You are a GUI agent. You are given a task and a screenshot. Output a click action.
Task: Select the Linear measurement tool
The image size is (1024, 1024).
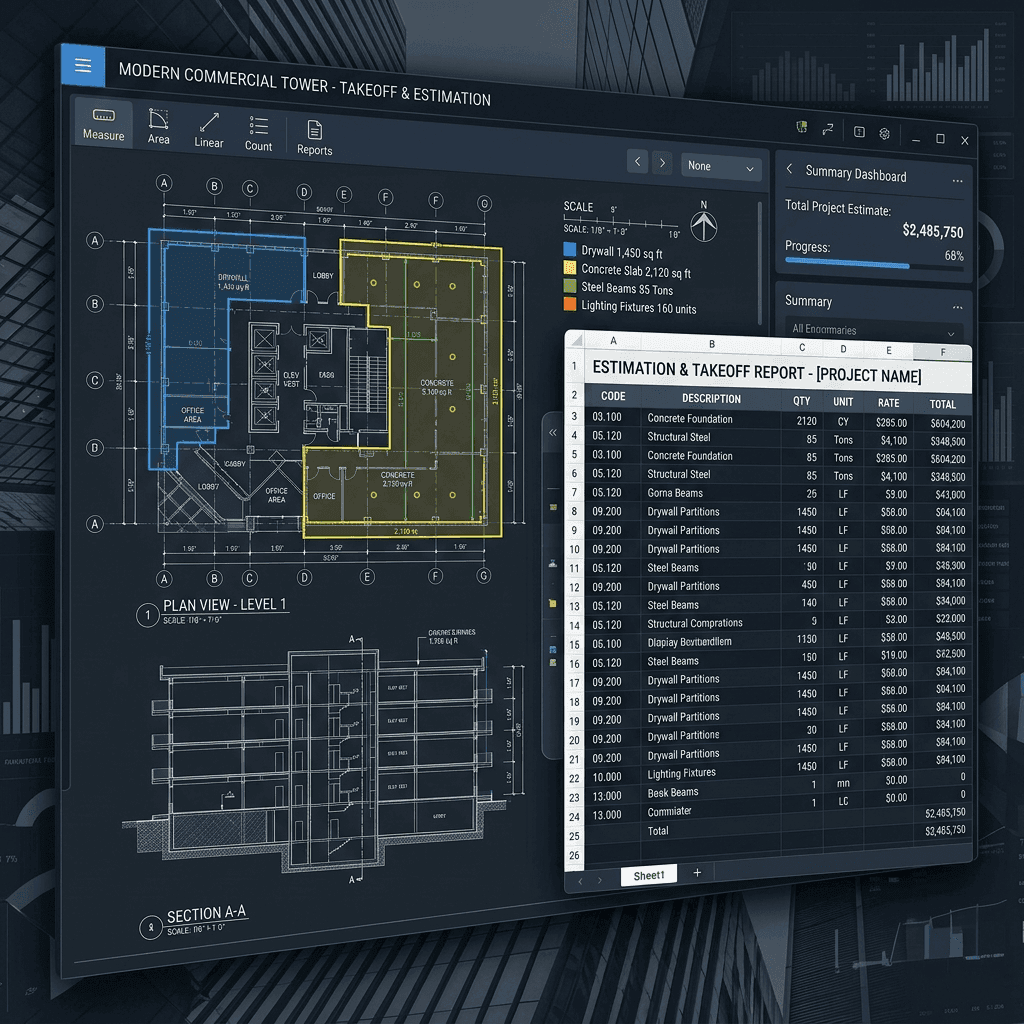(x=208, y=131)
